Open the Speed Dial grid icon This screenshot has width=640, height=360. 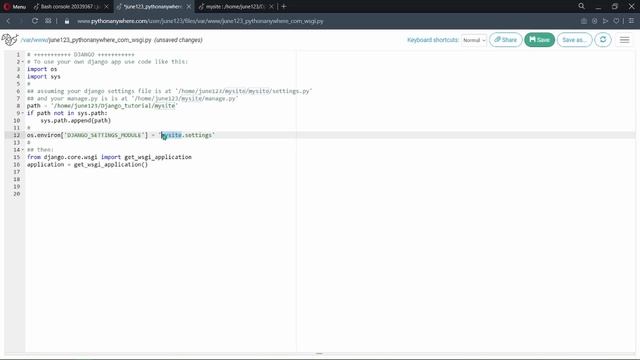48,21
